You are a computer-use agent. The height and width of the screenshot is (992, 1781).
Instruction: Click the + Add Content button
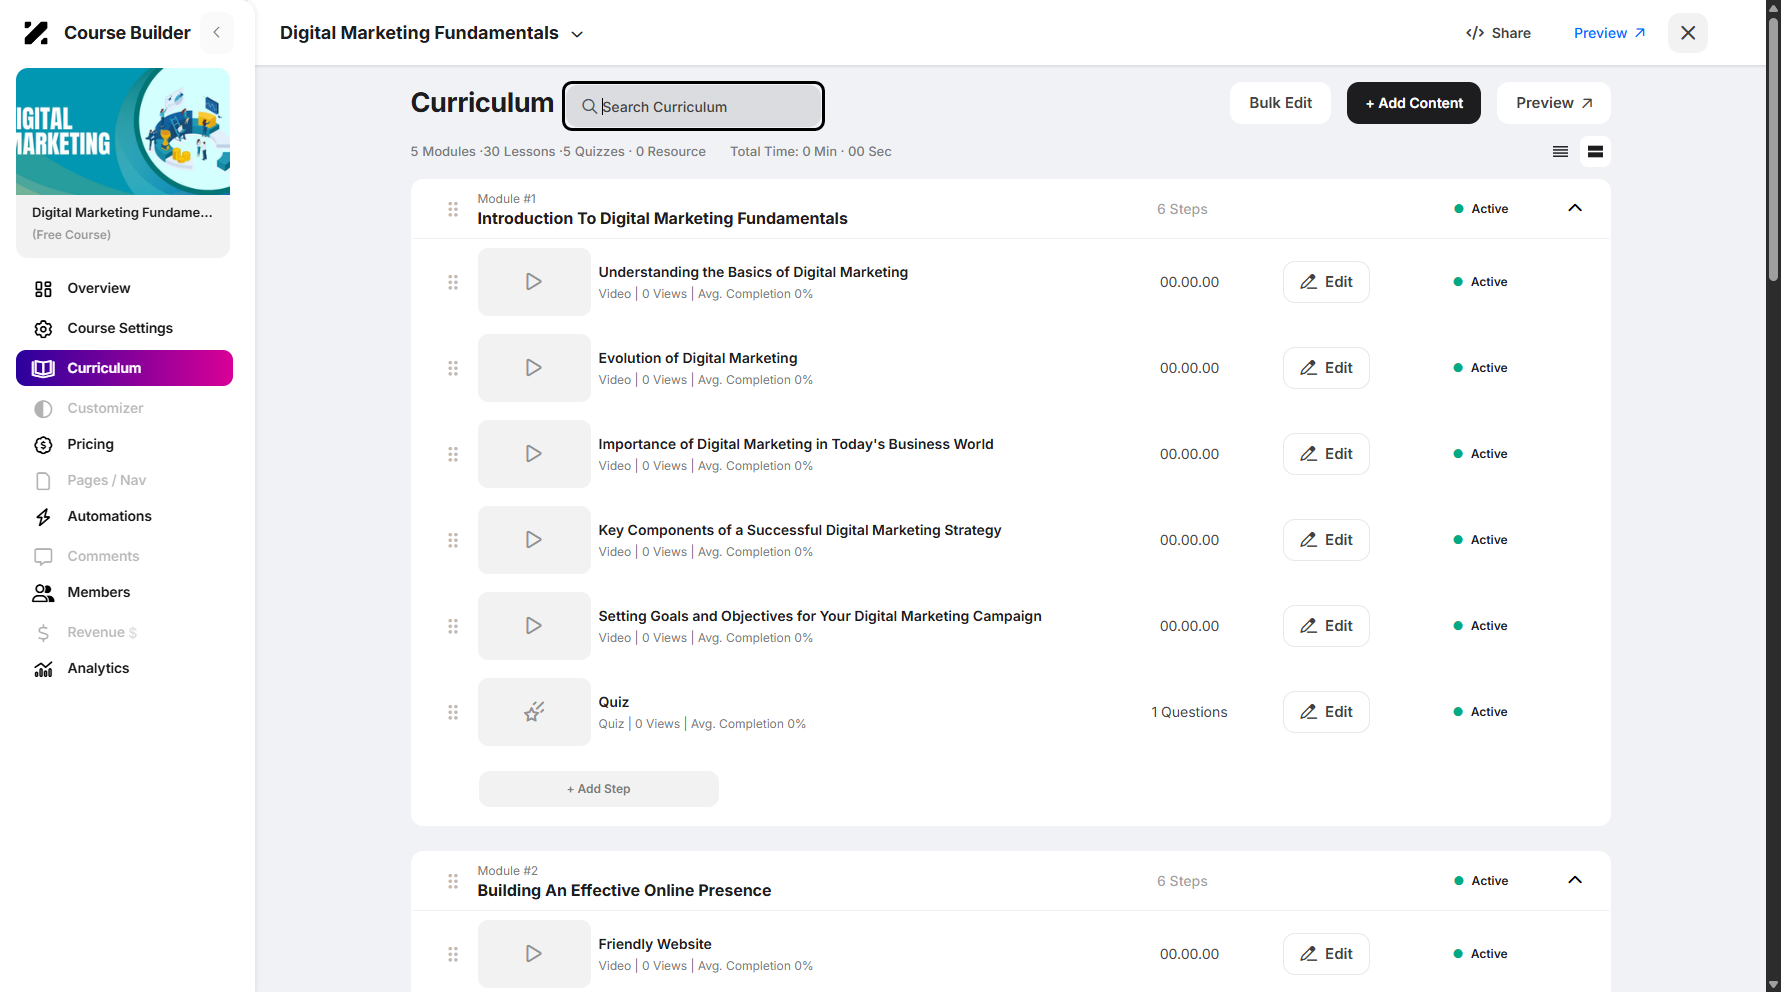coord(1414,103)
